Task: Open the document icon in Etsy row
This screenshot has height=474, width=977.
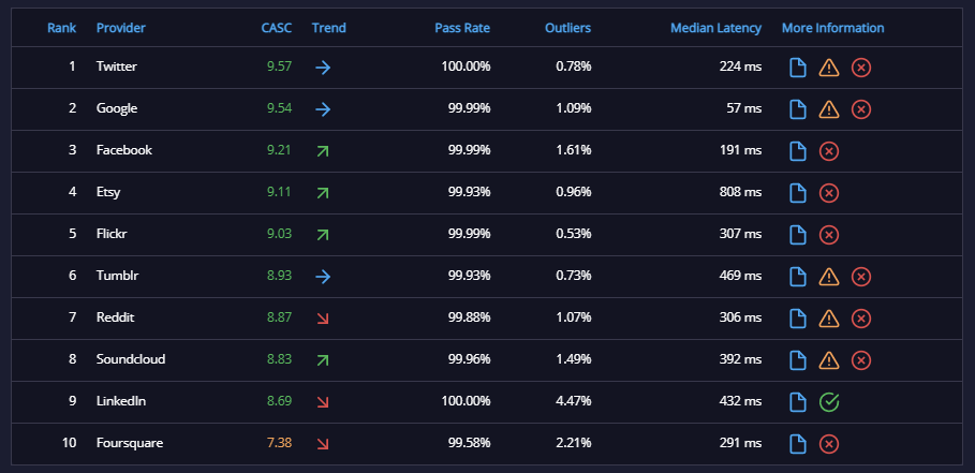Action: click(798, 192)
